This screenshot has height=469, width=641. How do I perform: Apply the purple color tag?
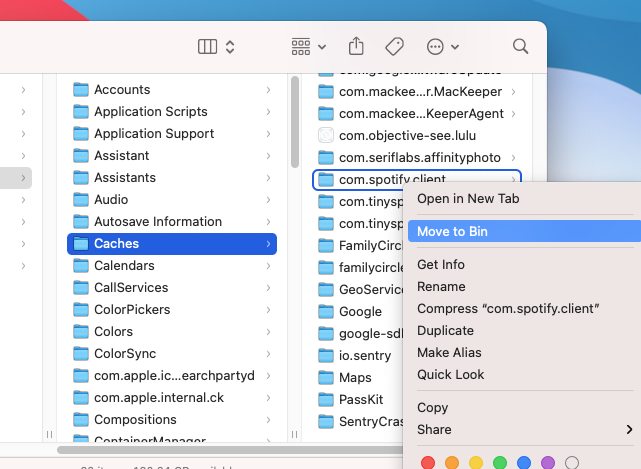pos(548,462)
